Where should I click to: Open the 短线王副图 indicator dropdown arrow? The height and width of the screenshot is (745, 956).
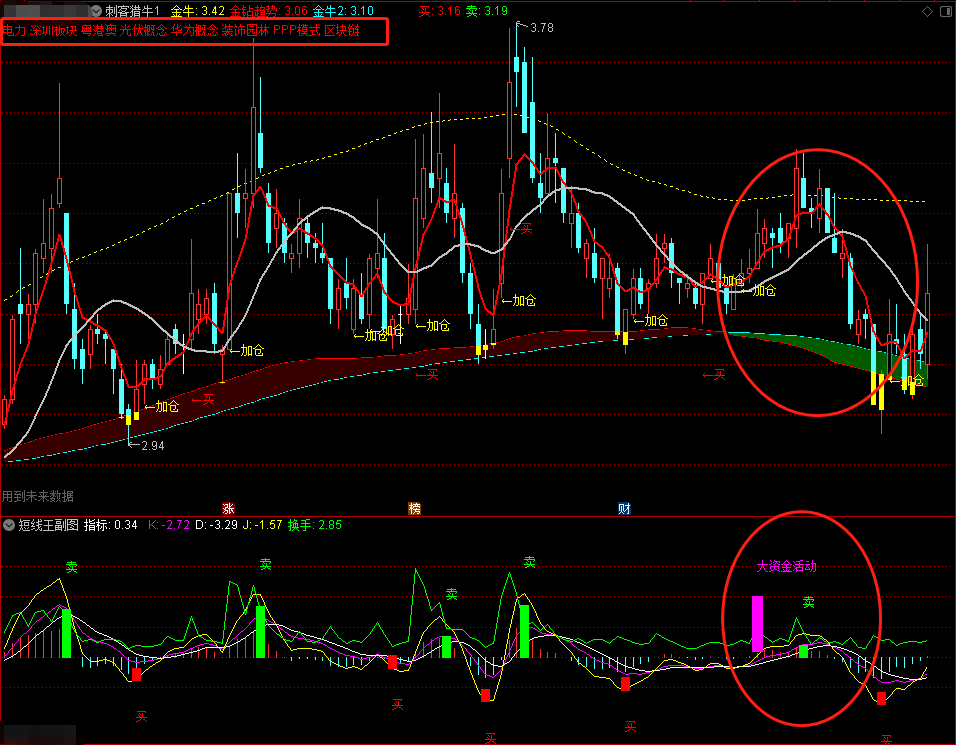[9, 525]
